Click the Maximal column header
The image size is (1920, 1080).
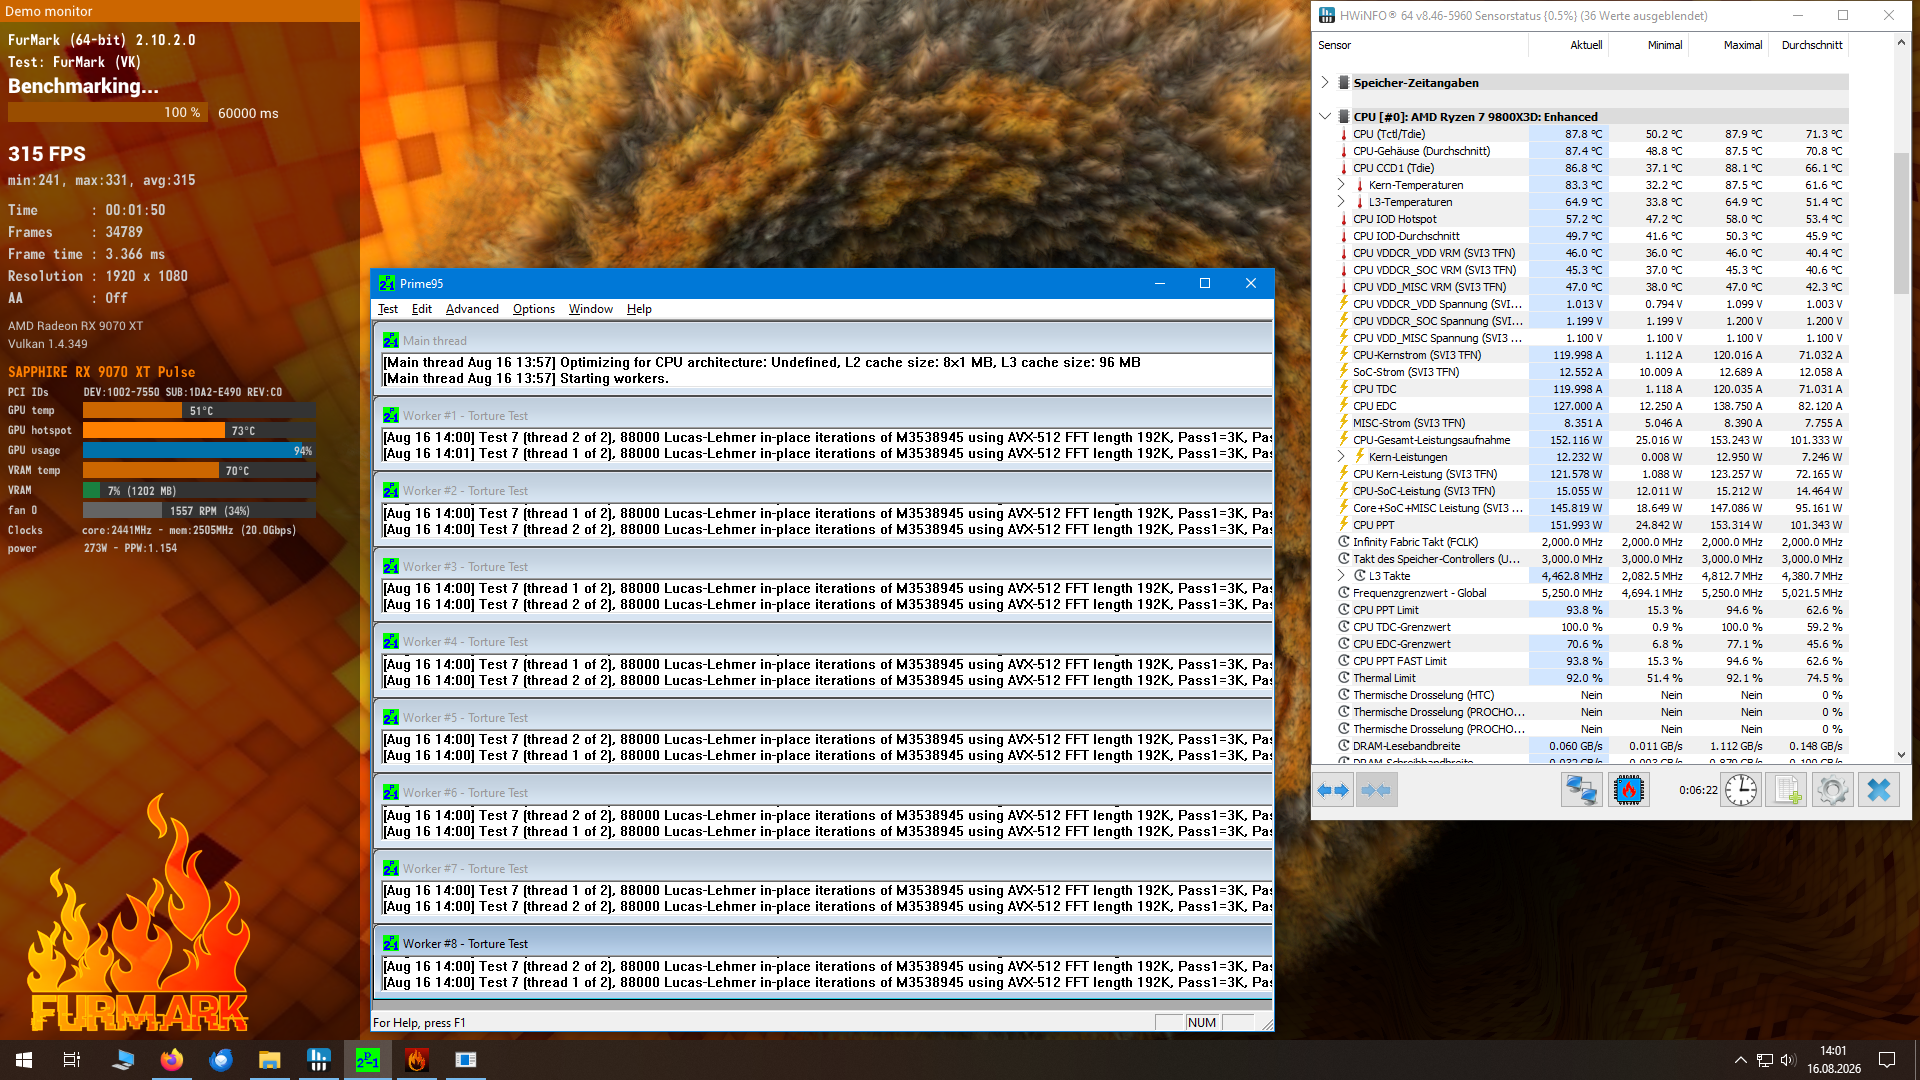pos(1729,45)
